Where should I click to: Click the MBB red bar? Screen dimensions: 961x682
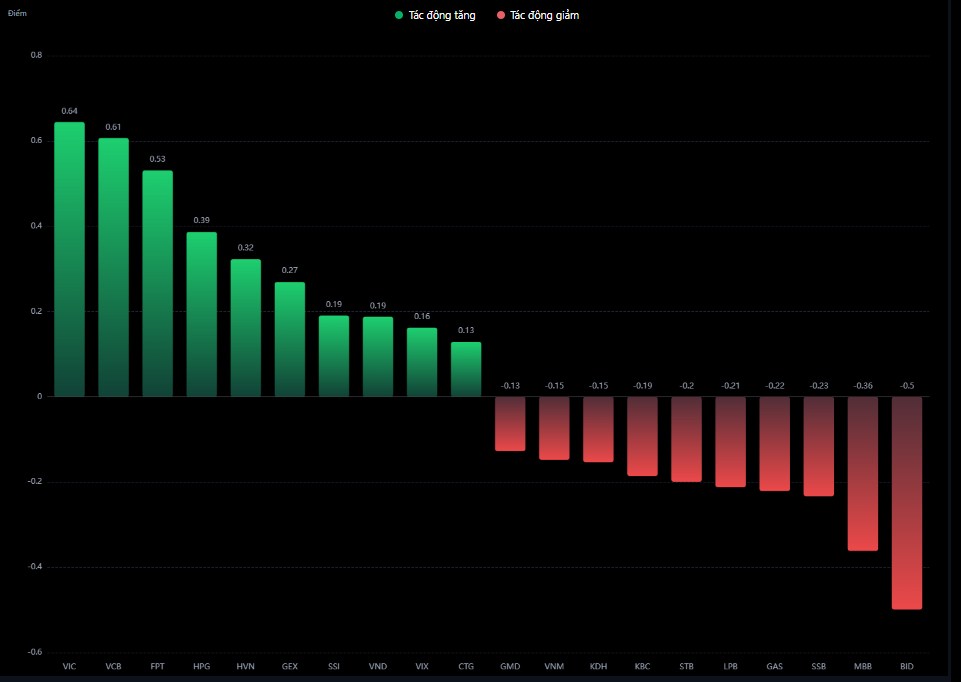pos(863,473)
